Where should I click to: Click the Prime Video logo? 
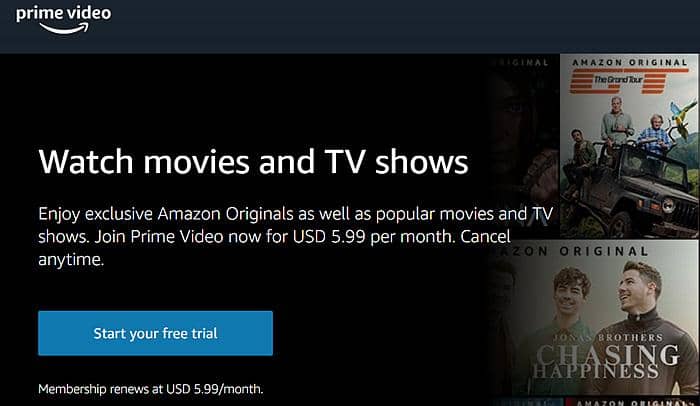(63, 20)
